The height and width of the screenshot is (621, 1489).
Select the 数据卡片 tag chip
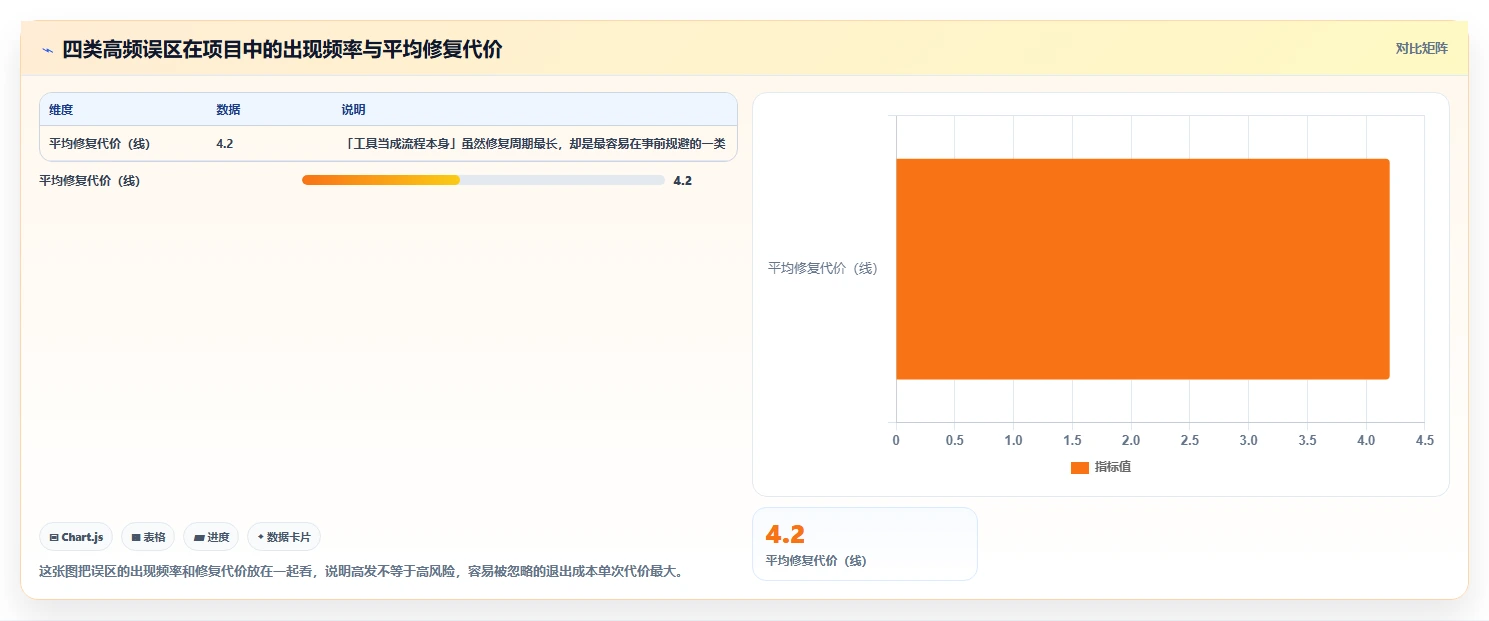tap(284, 537)
